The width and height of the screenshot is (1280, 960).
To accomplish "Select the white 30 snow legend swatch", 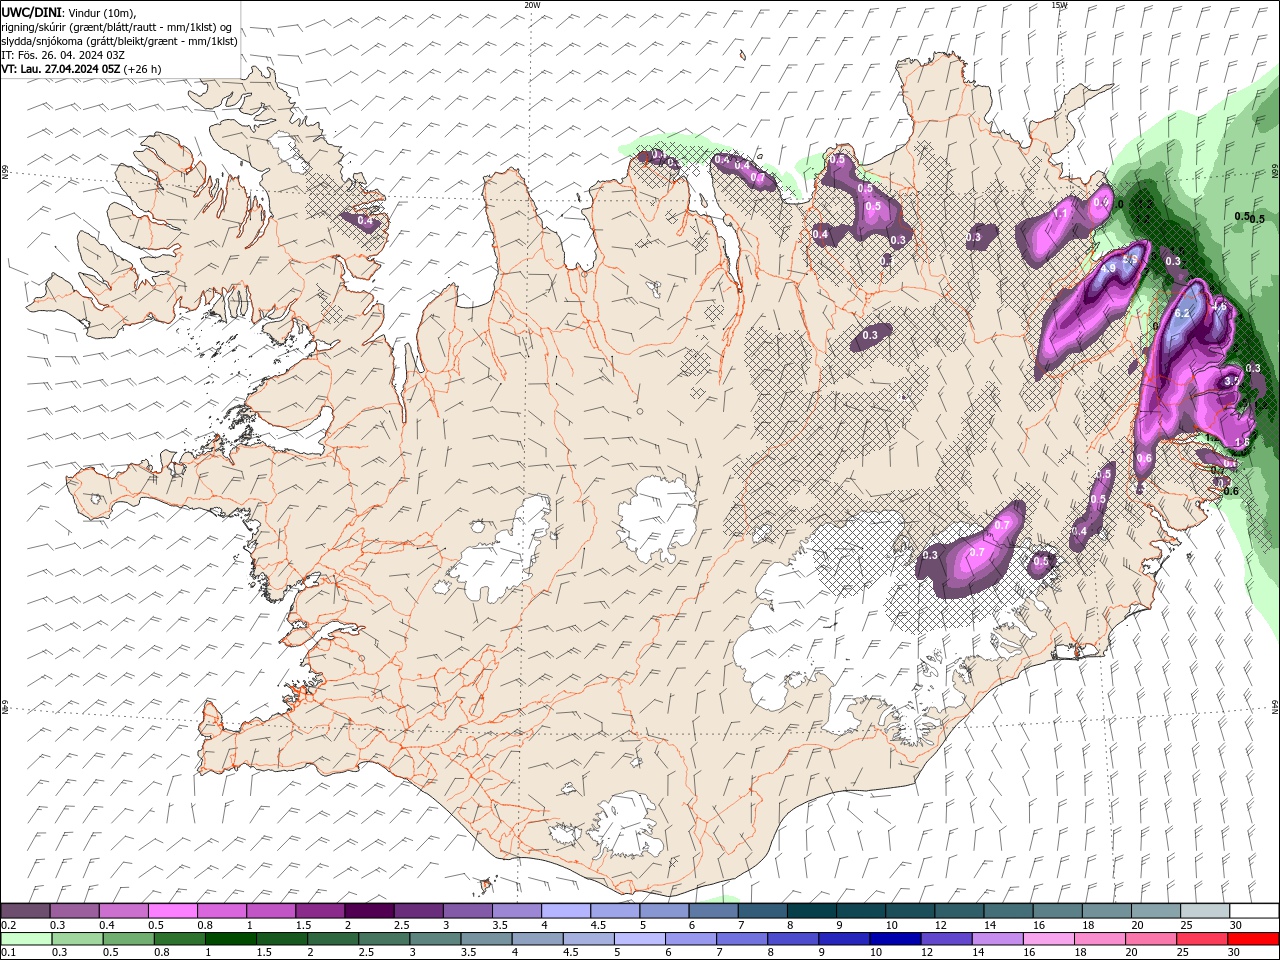I will coord(1253,911).
